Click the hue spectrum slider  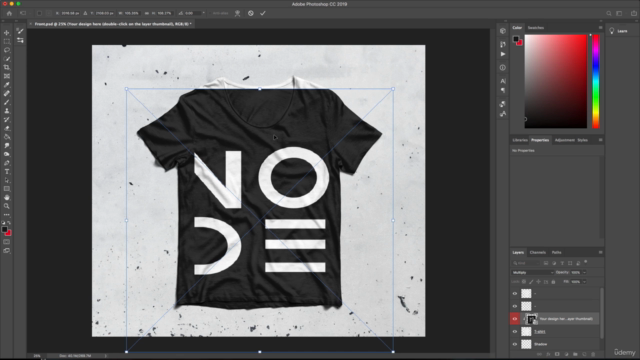[596, 81]
